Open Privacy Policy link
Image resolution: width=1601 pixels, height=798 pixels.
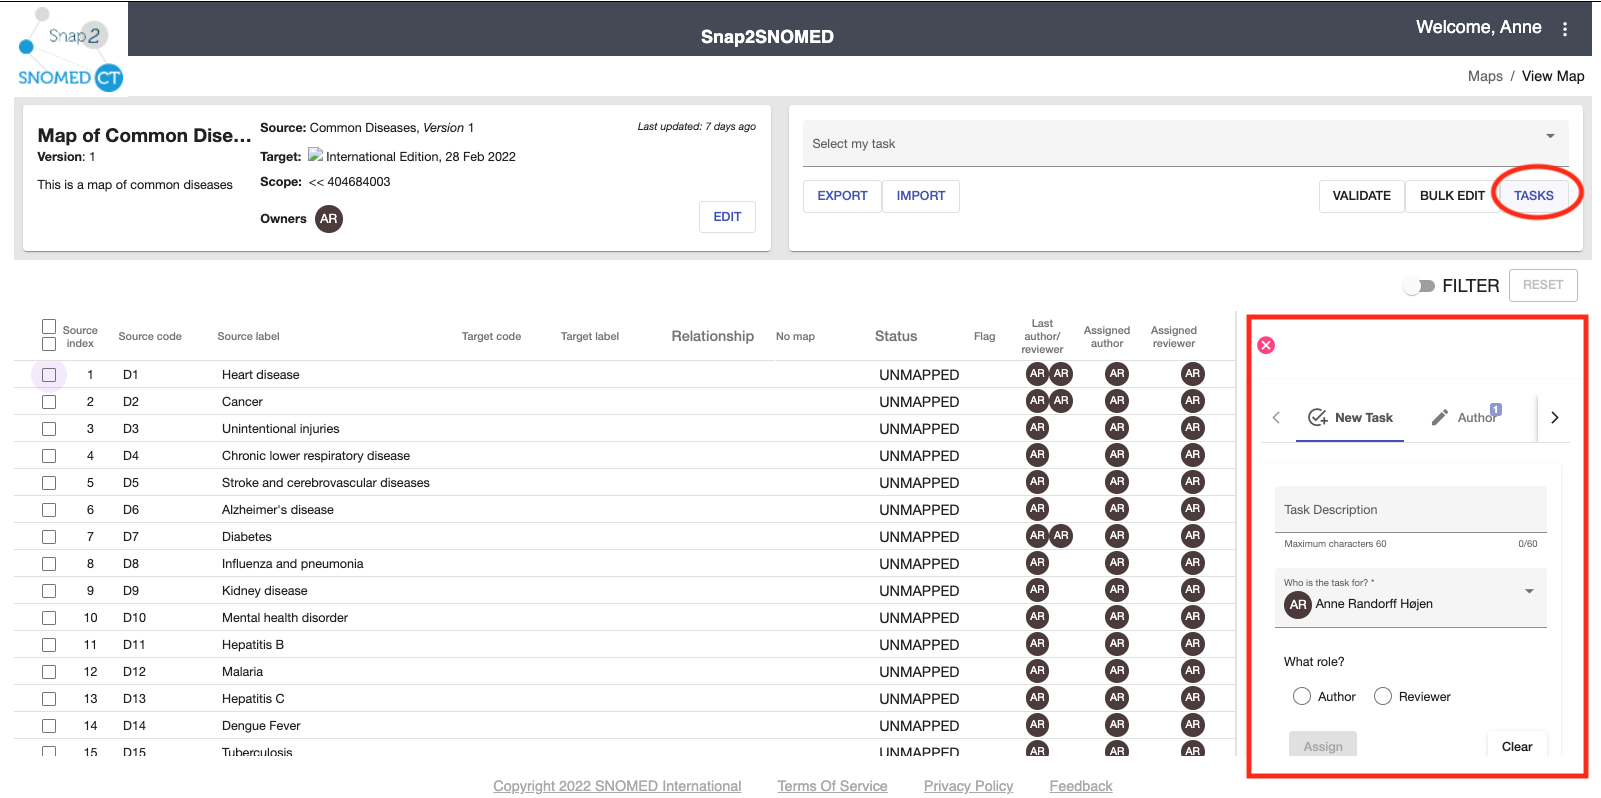click(968, 786)
